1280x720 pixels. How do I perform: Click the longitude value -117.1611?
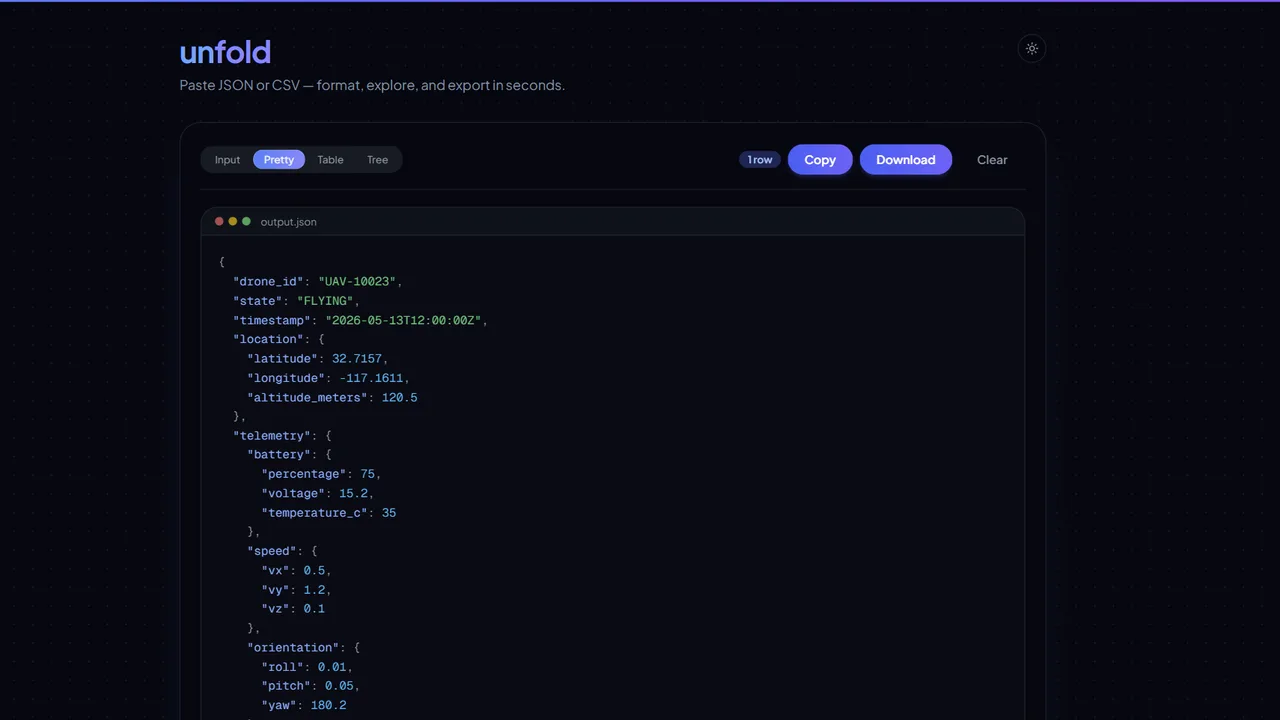click(372, 378)
